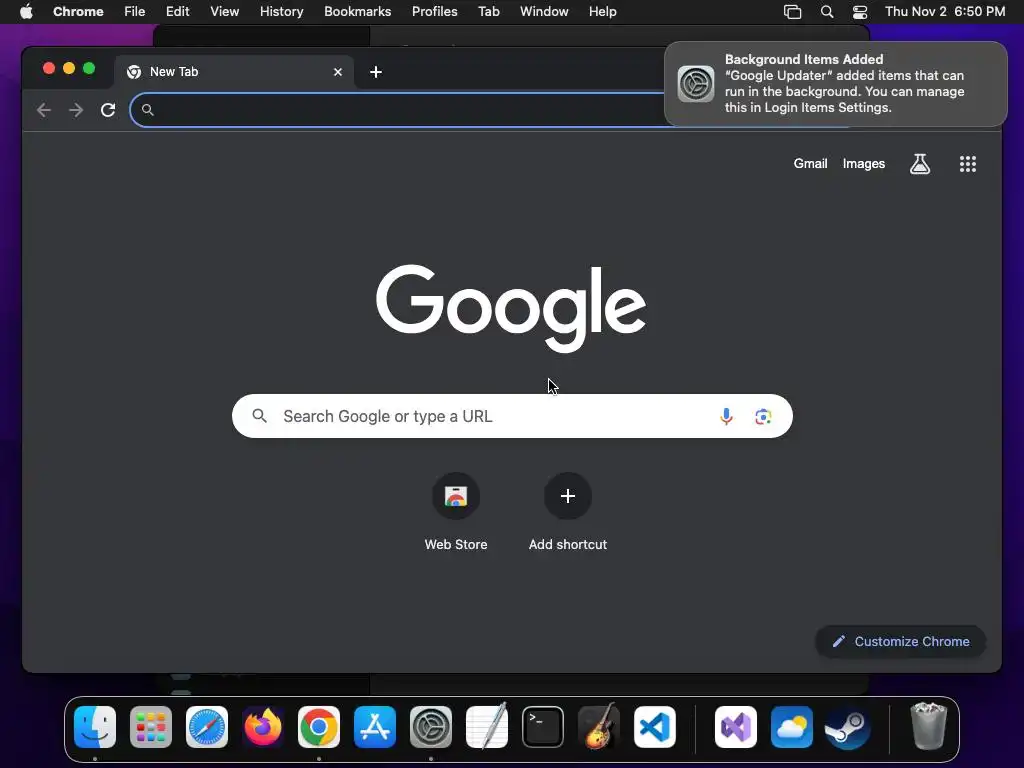Viewport: 1024px width, 768px height.
Task: Click the Google logo
Action: [x=511, y=308]
